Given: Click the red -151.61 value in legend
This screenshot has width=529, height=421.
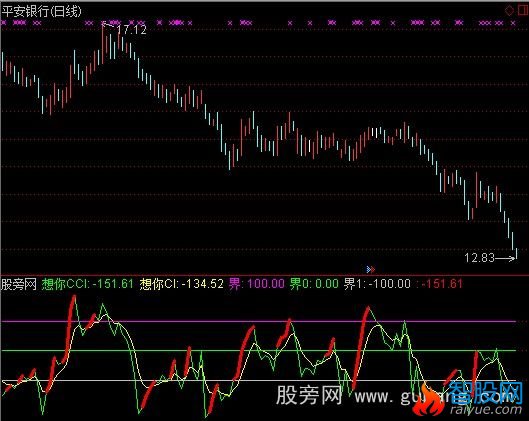Looking at the screenshot, I should tap(441, 284).
